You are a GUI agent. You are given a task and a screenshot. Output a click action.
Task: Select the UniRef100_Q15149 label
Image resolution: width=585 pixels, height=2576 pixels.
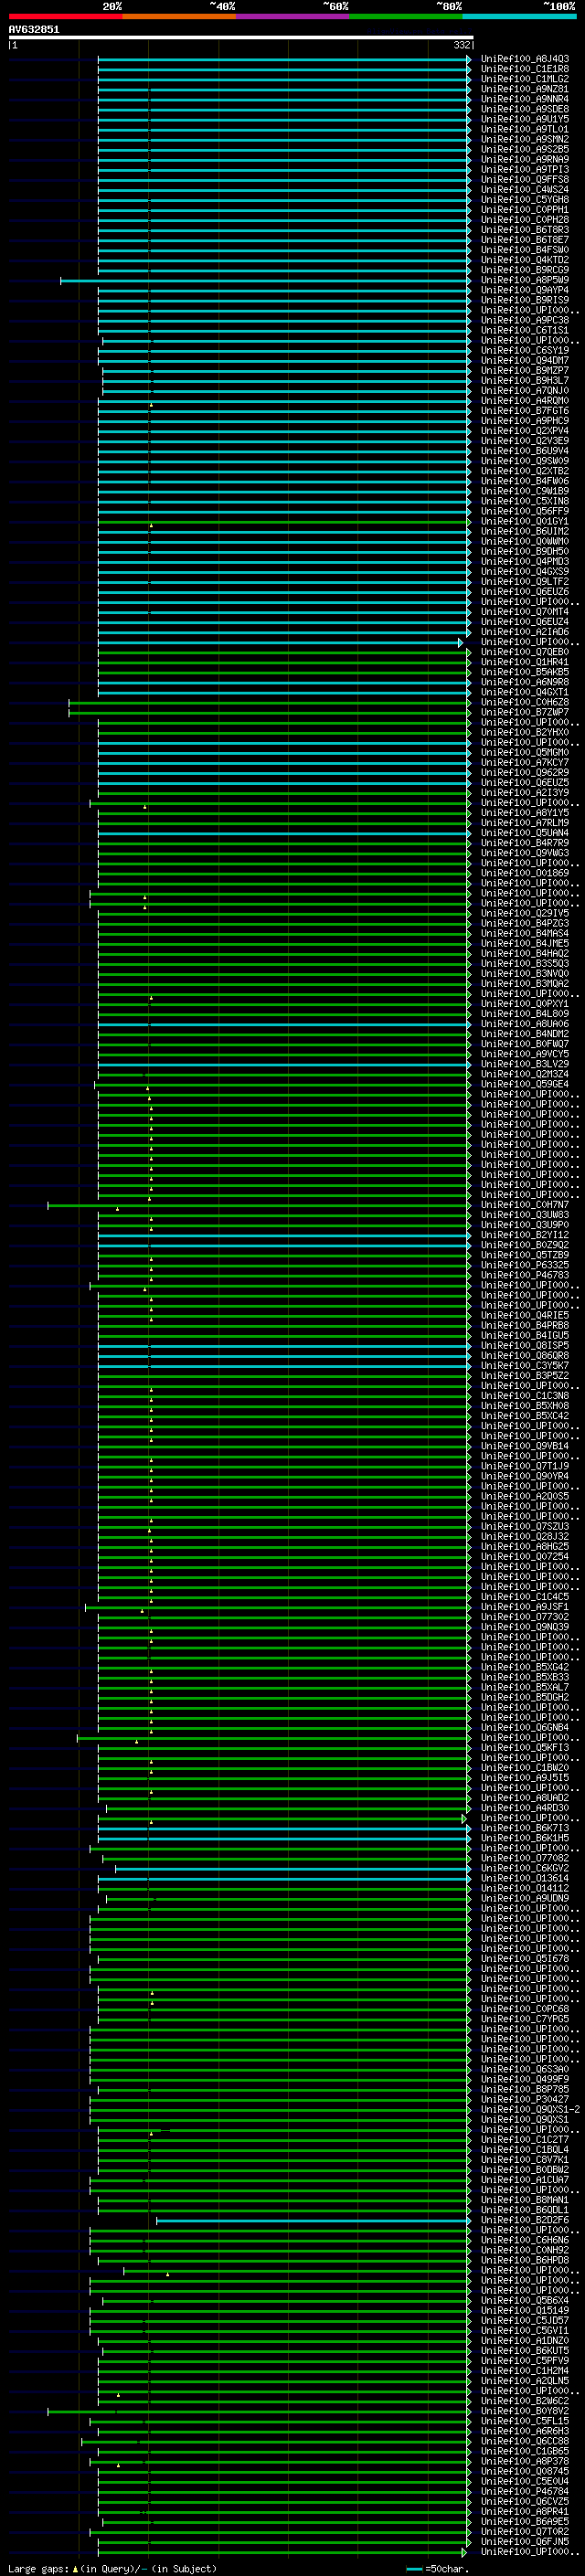(525, 2311)
